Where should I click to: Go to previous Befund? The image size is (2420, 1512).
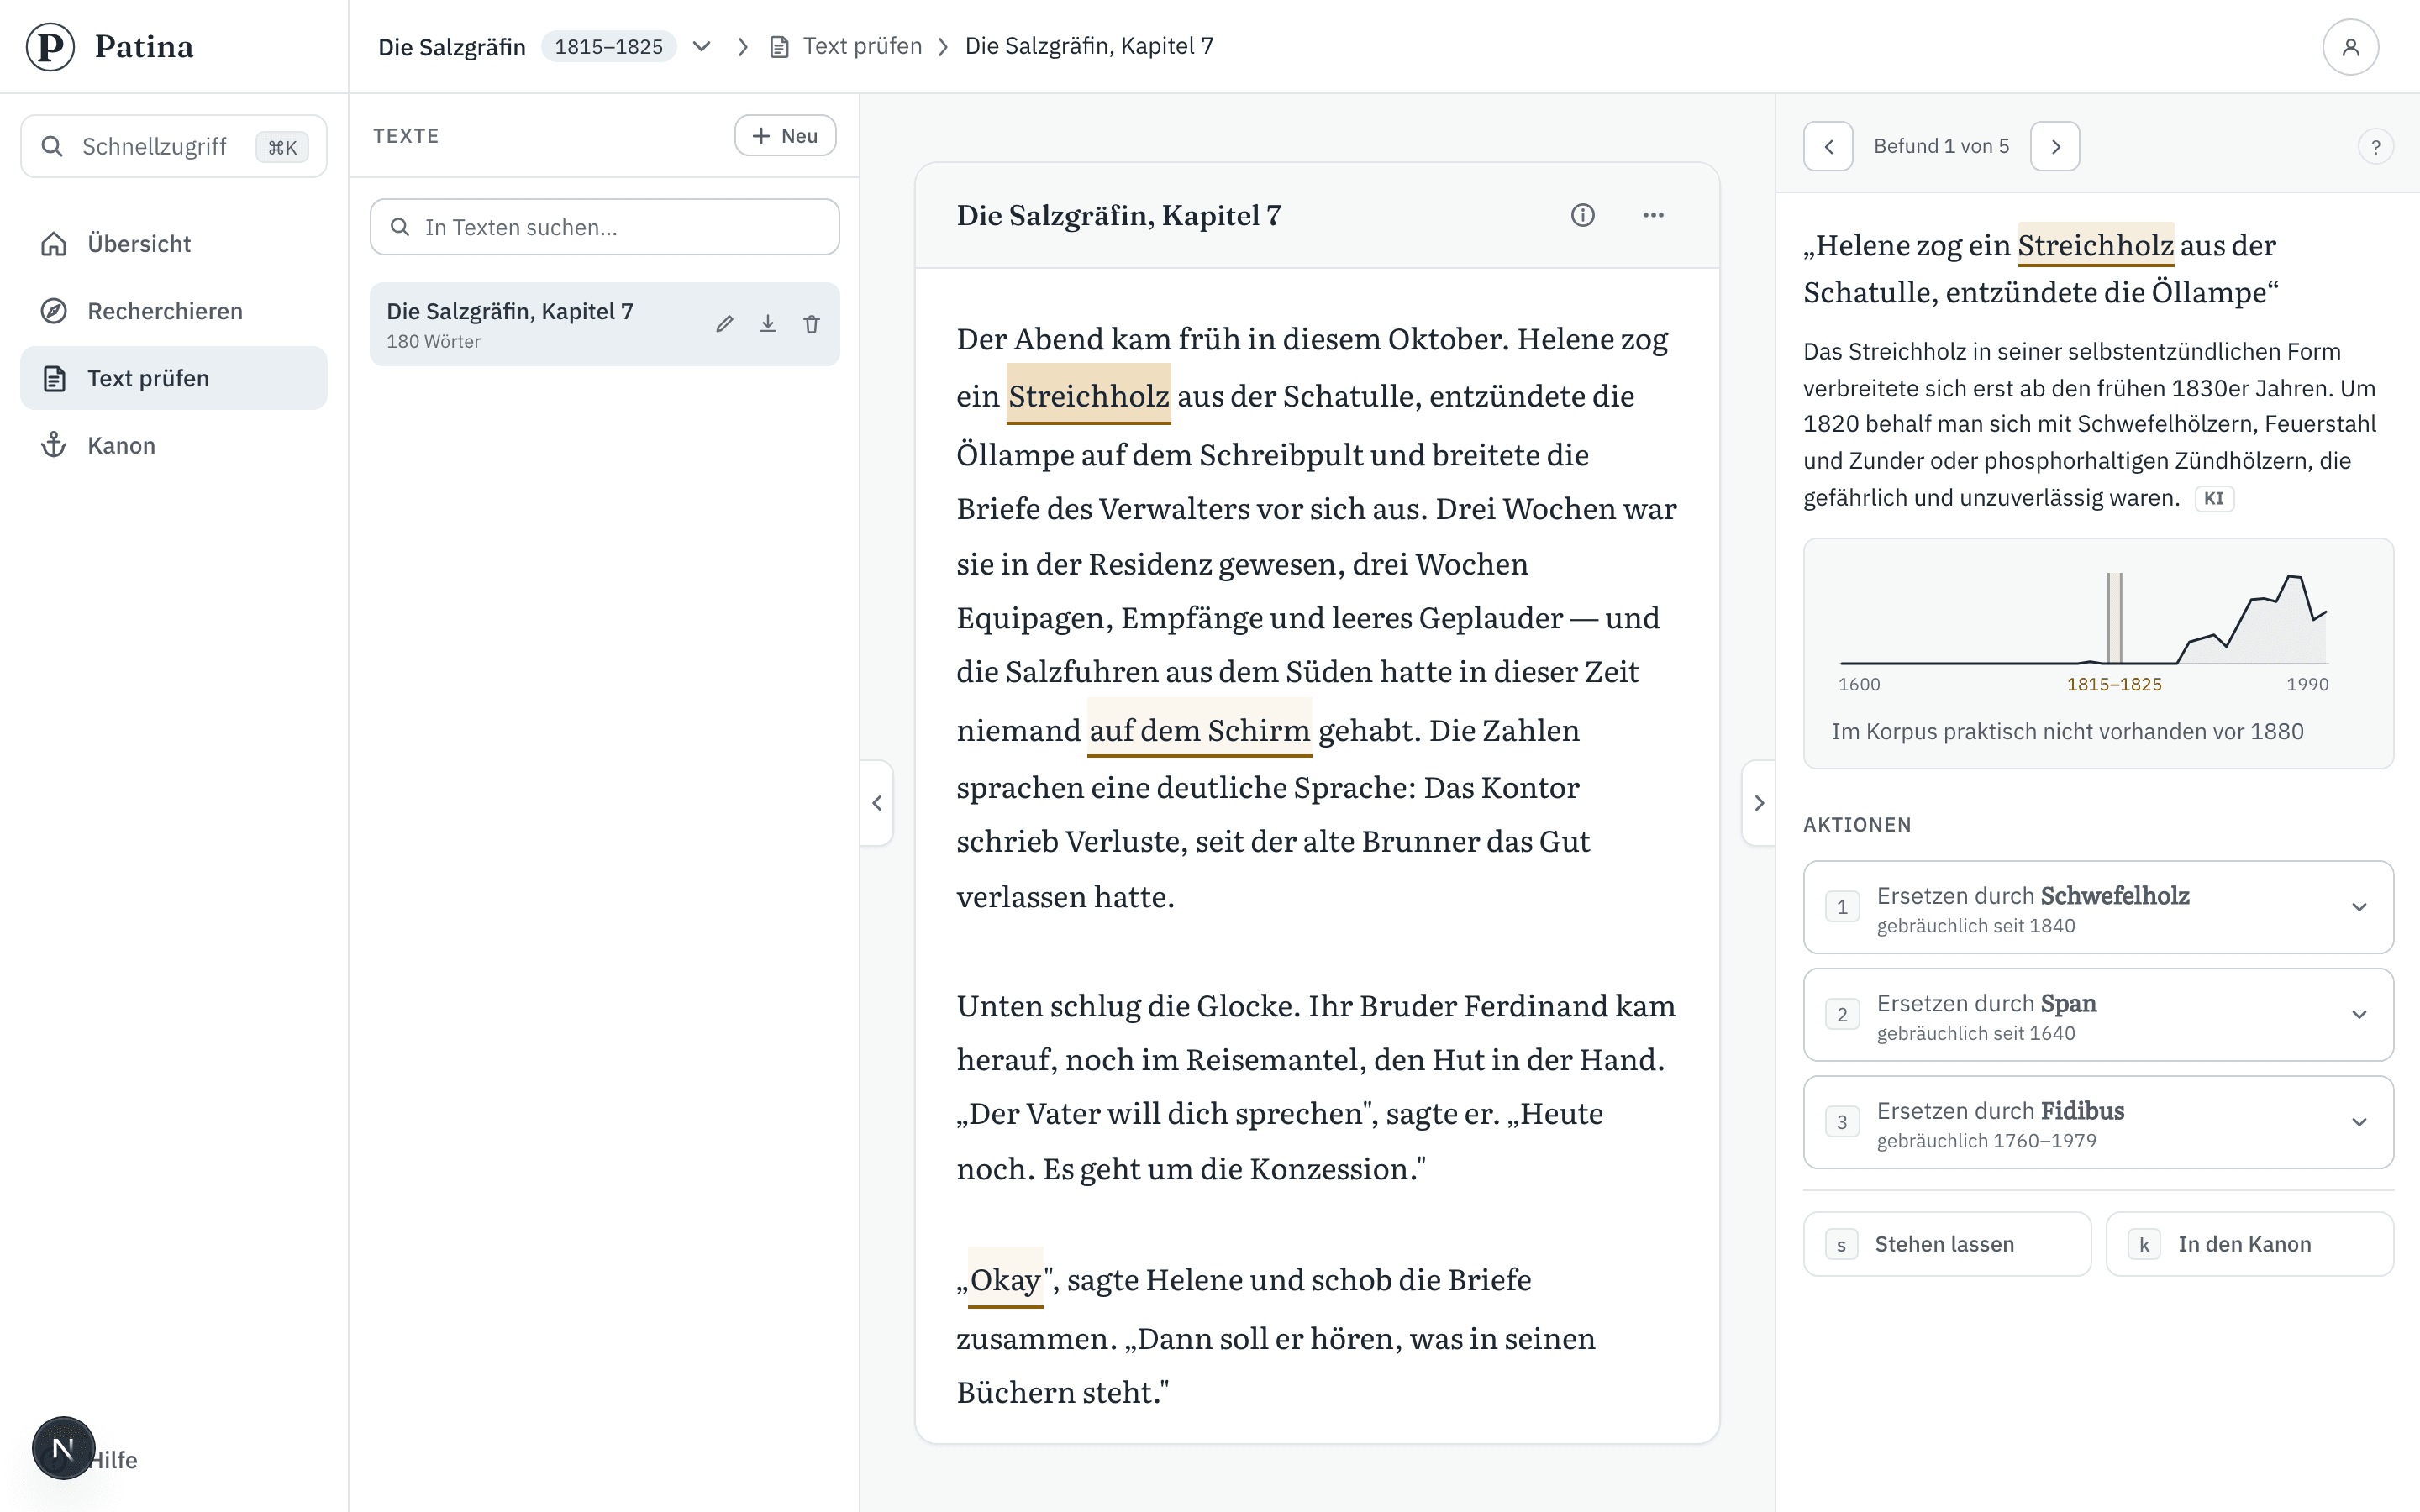pyautogui.click(x=1829, y=146)
